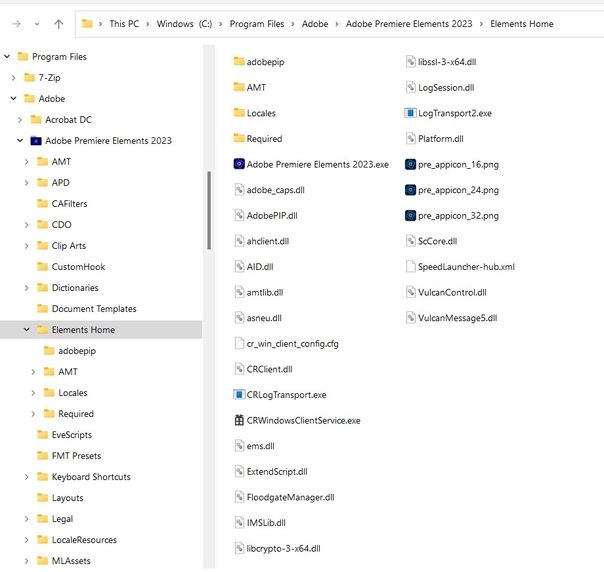Click the VulcanControl.dll file icon
604x572 pixels.
tap(411, 292)
